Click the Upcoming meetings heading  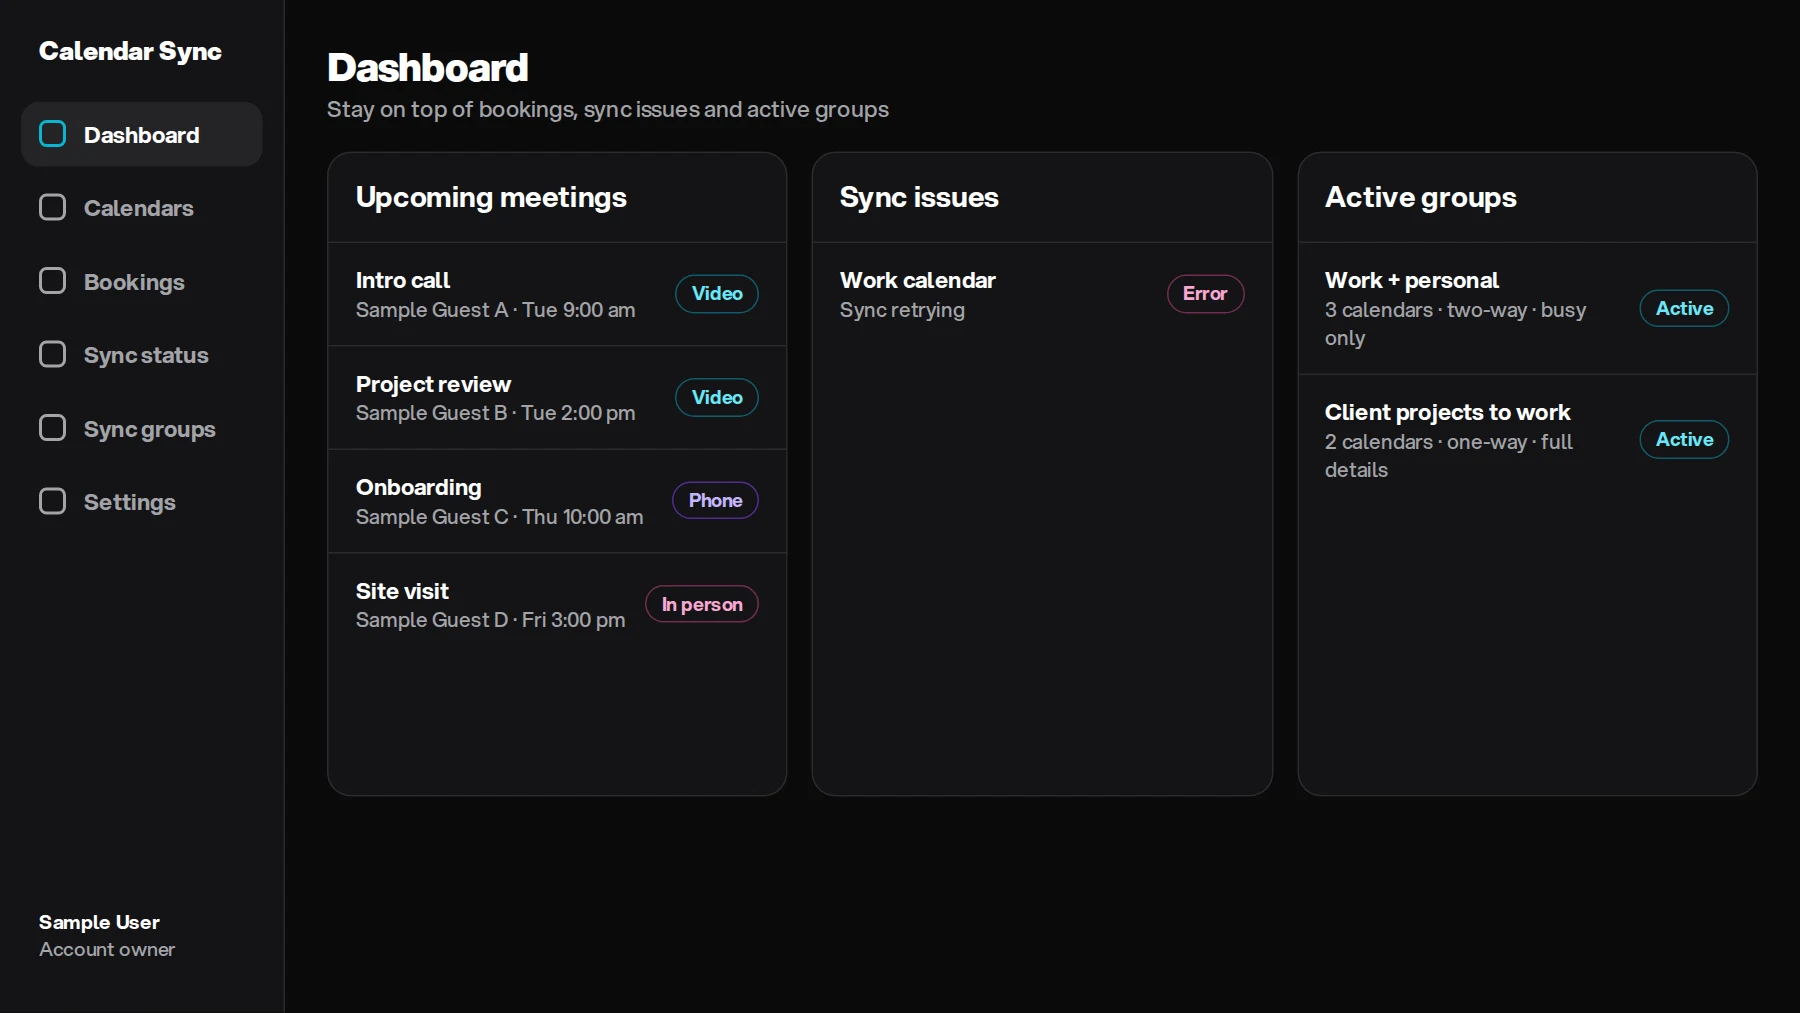(491, 197)
